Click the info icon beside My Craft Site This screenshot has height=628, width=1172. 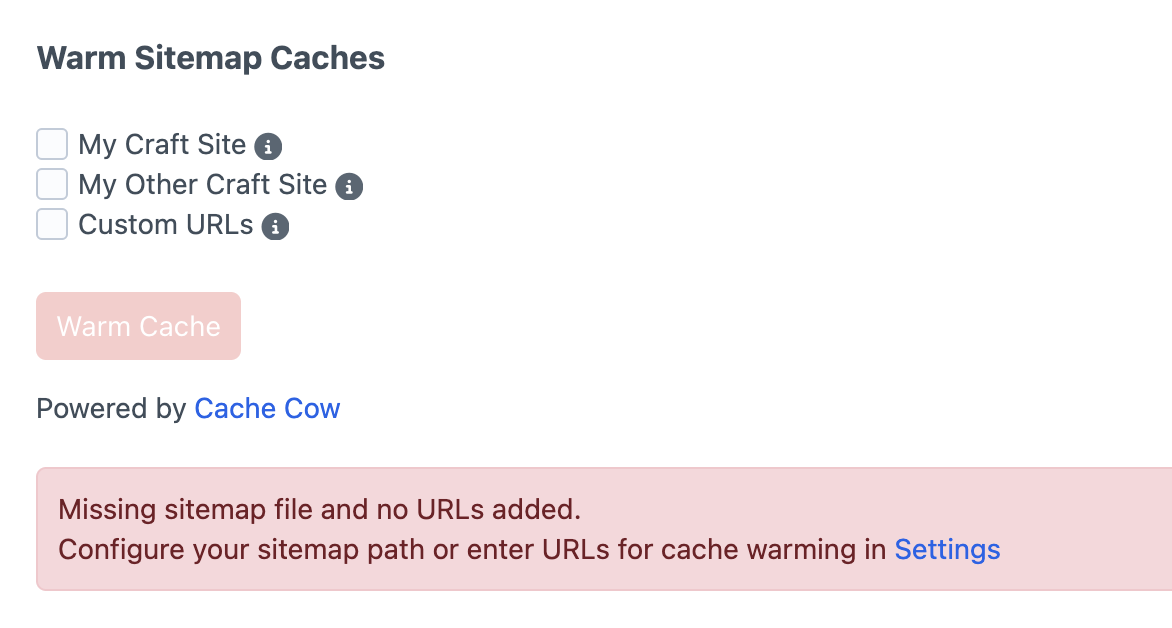click(x=268, y=147)
